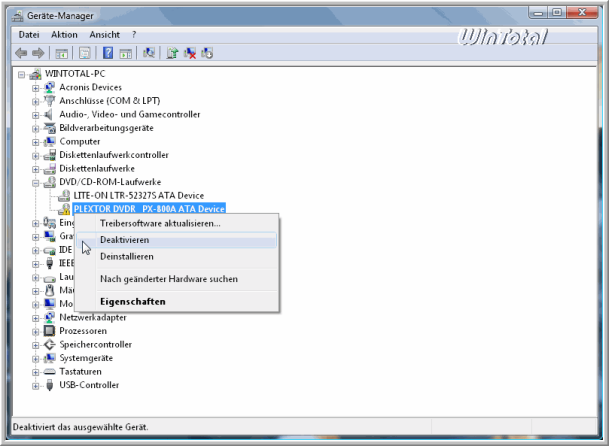Viewport: 609px width, 446px height.
Task: Expand the Speichercontroller node
Action: pyautogui.click(x=35, y=345)
